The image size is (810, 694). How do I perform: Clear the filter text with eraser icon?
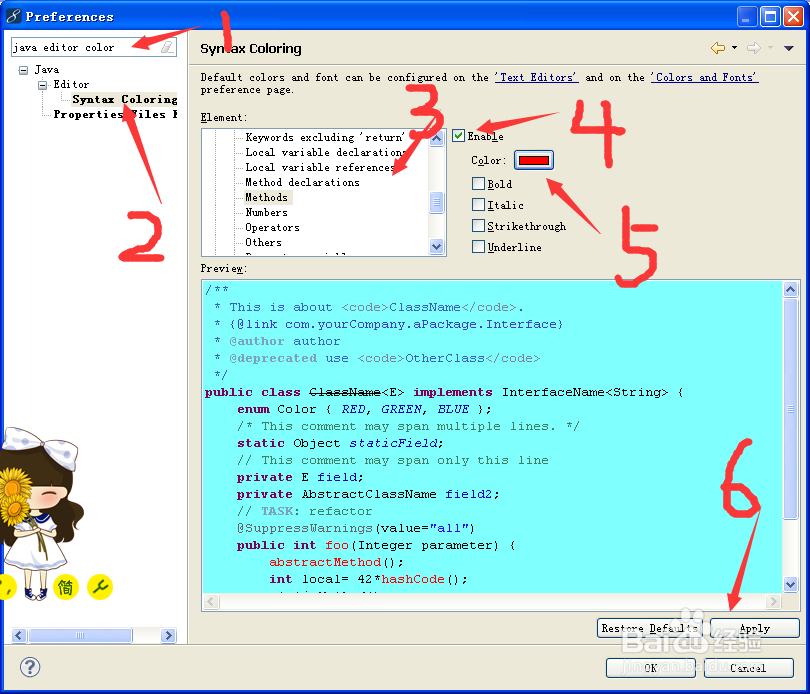(x=166, y=48)
